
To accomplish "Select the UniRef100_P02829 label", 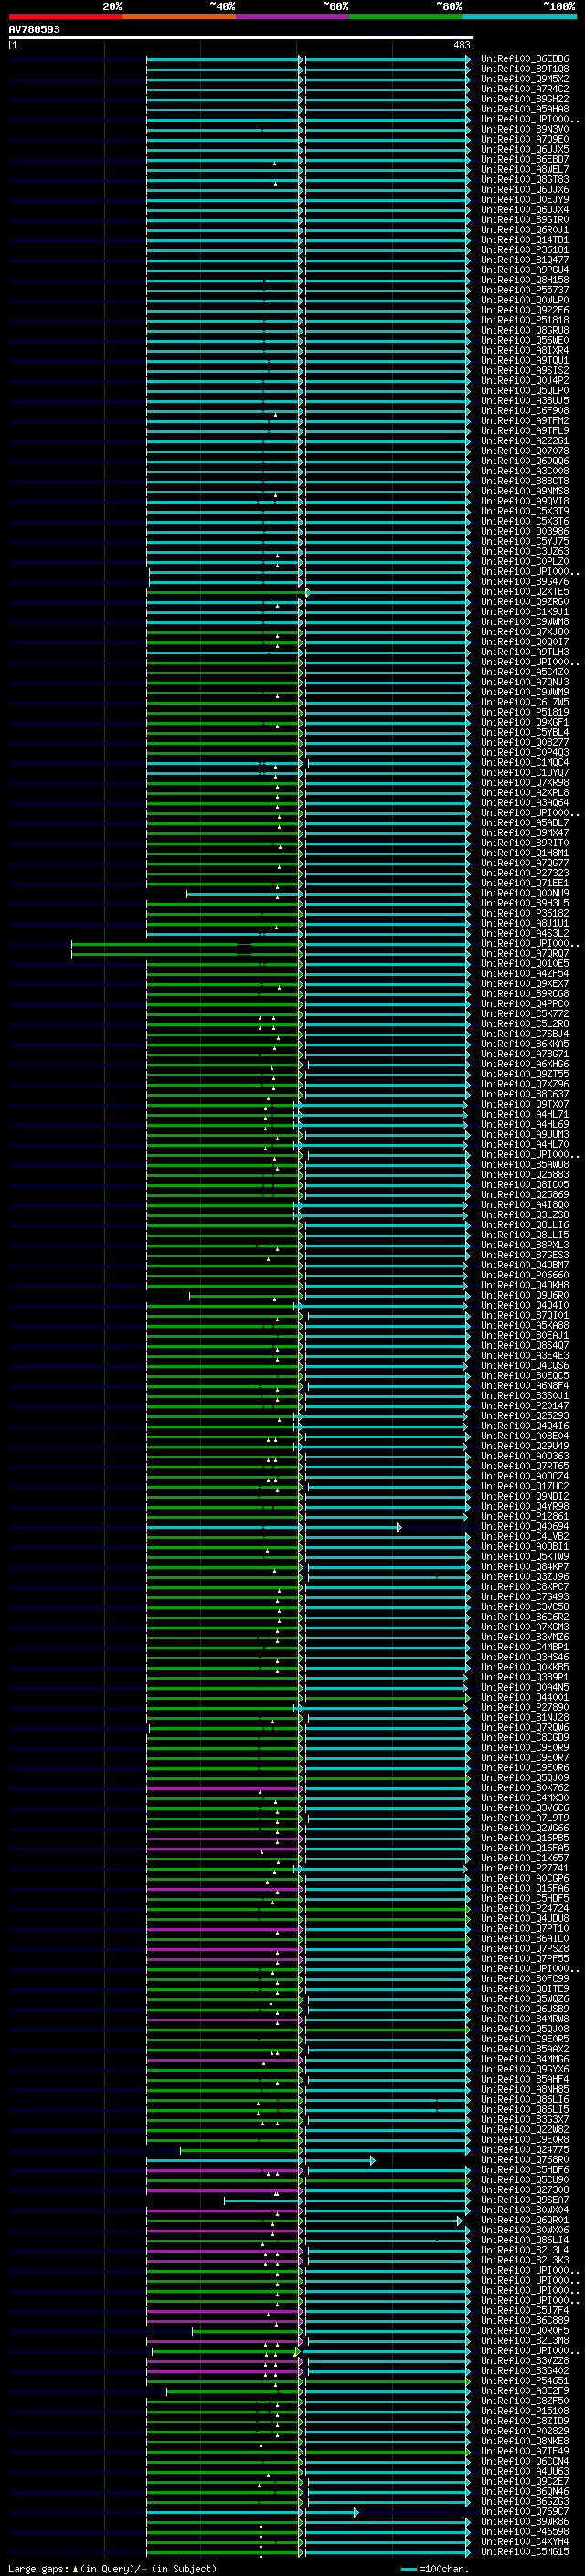I will [524, 2430].
